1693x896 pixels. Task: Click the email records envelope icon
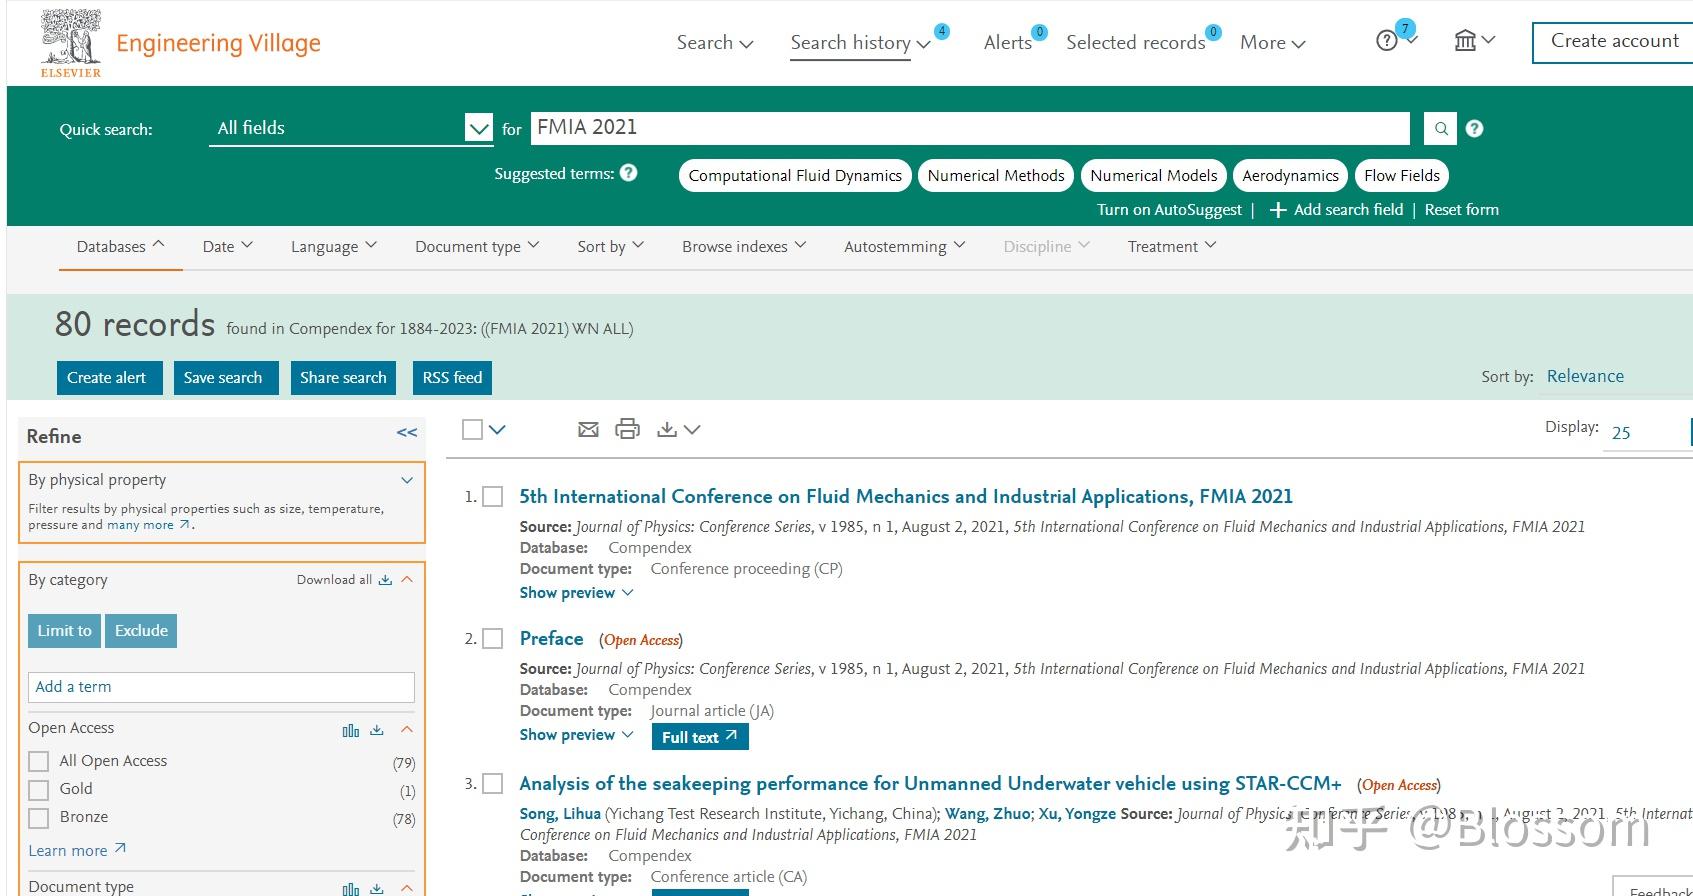(x=588, y=429)
